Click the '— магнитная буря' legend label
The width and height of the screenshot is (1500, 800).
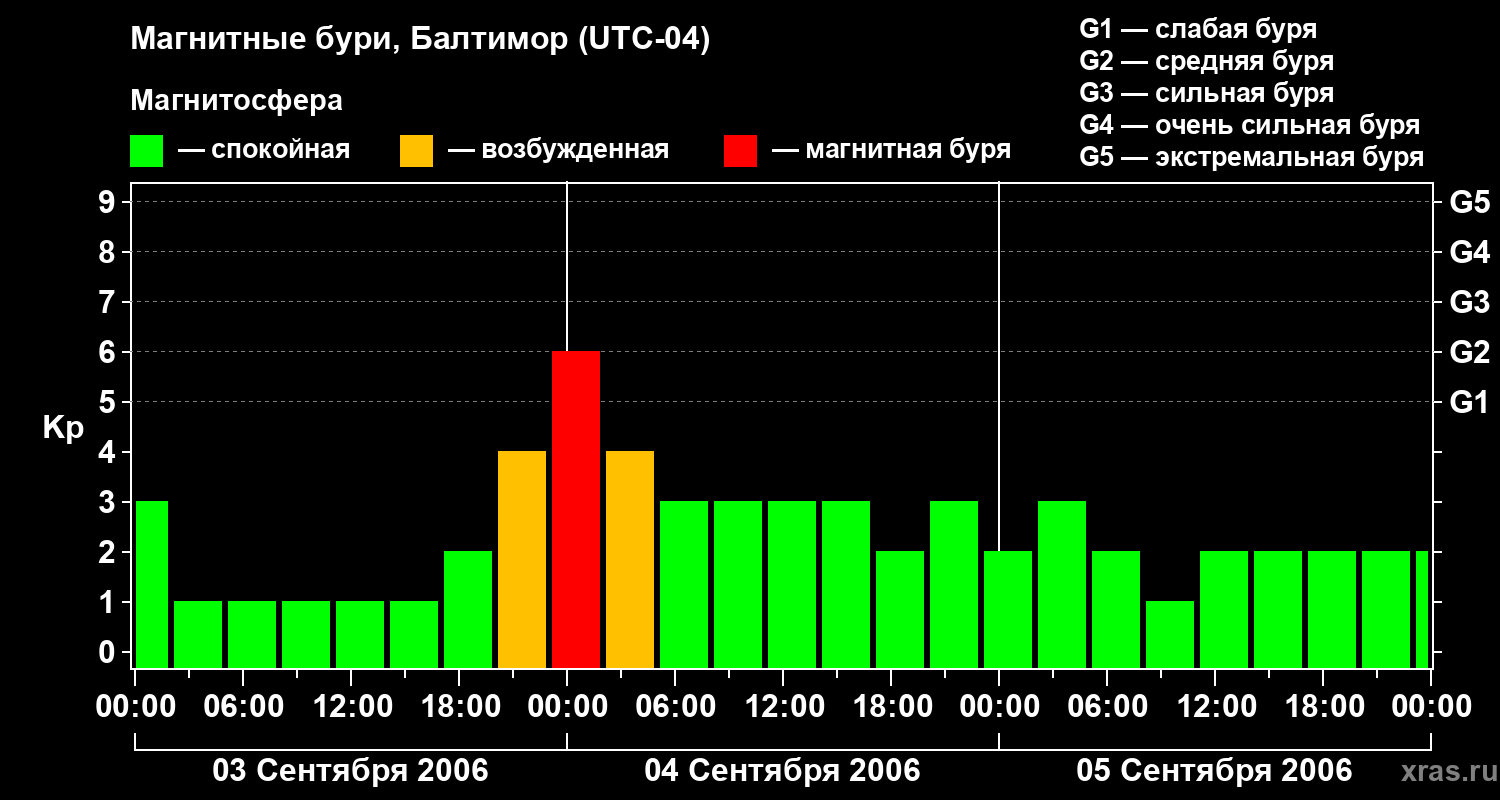891,150
